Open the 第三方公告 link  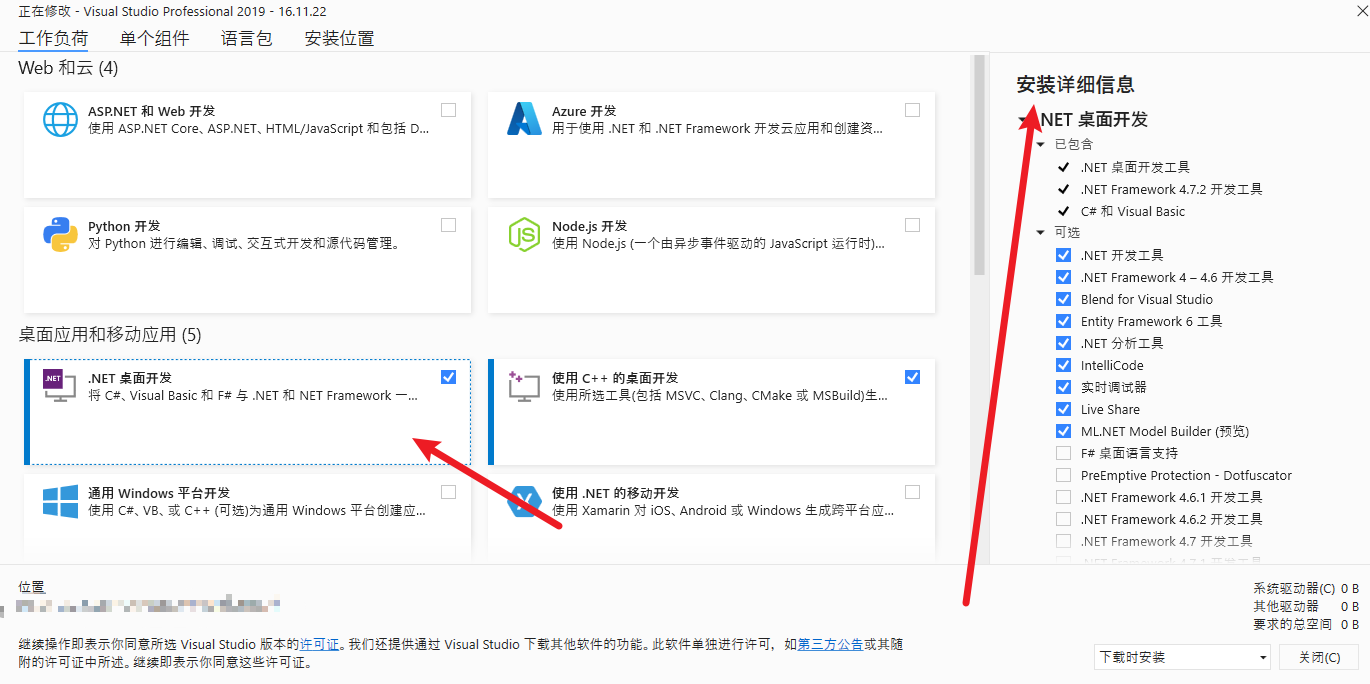pos(830,645)
